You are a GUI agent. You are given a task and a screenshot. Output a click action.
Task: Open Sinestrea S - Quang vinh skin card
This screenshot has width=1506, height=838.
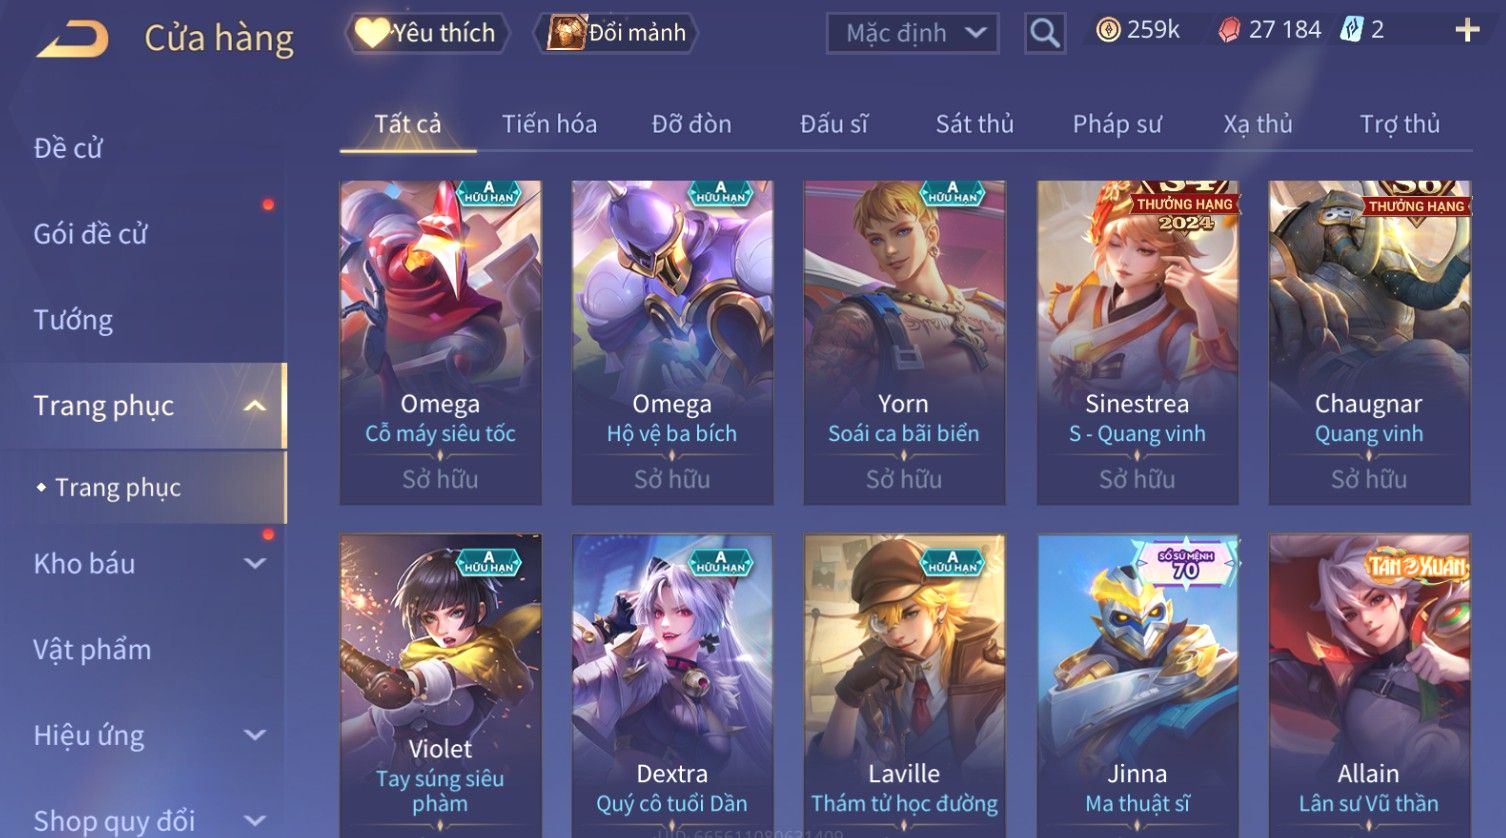coord(1137,342)
